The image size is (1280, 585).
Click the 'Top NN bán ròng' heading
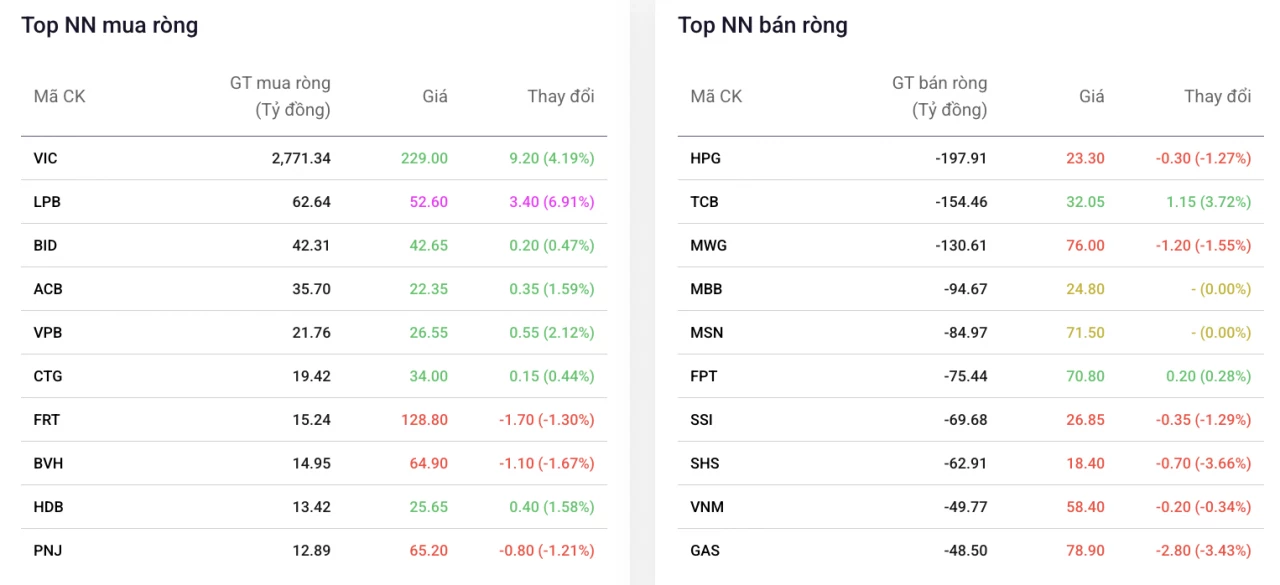[x=763, y=26]
